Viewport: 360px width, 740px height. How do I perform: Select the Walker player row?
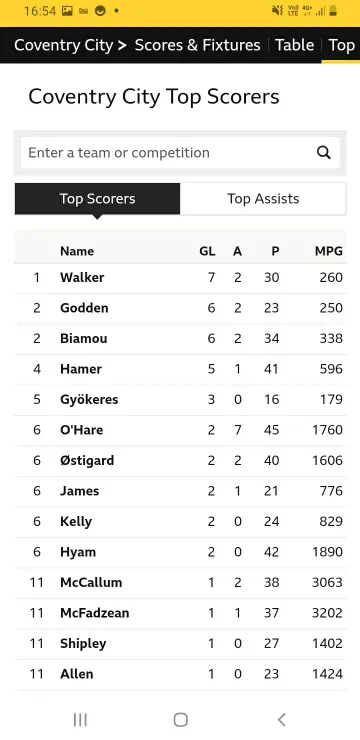[180, 278]
